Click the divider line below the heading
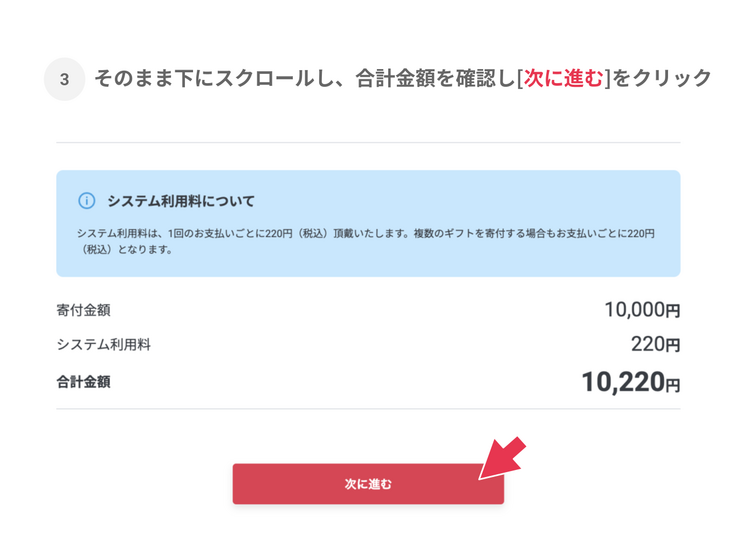 368,143
